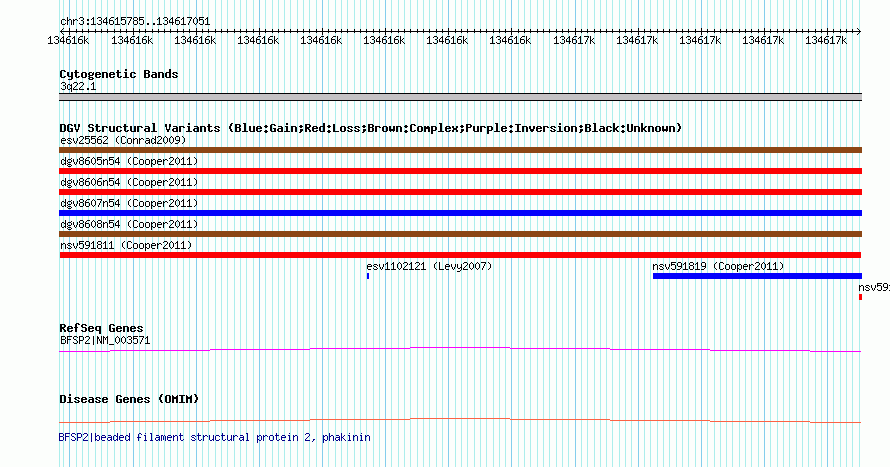The height and width of the screenshot is (467, 890).
Task: Open BFSP2 beaded filament structural protein link
Action: tap(215, 437)
